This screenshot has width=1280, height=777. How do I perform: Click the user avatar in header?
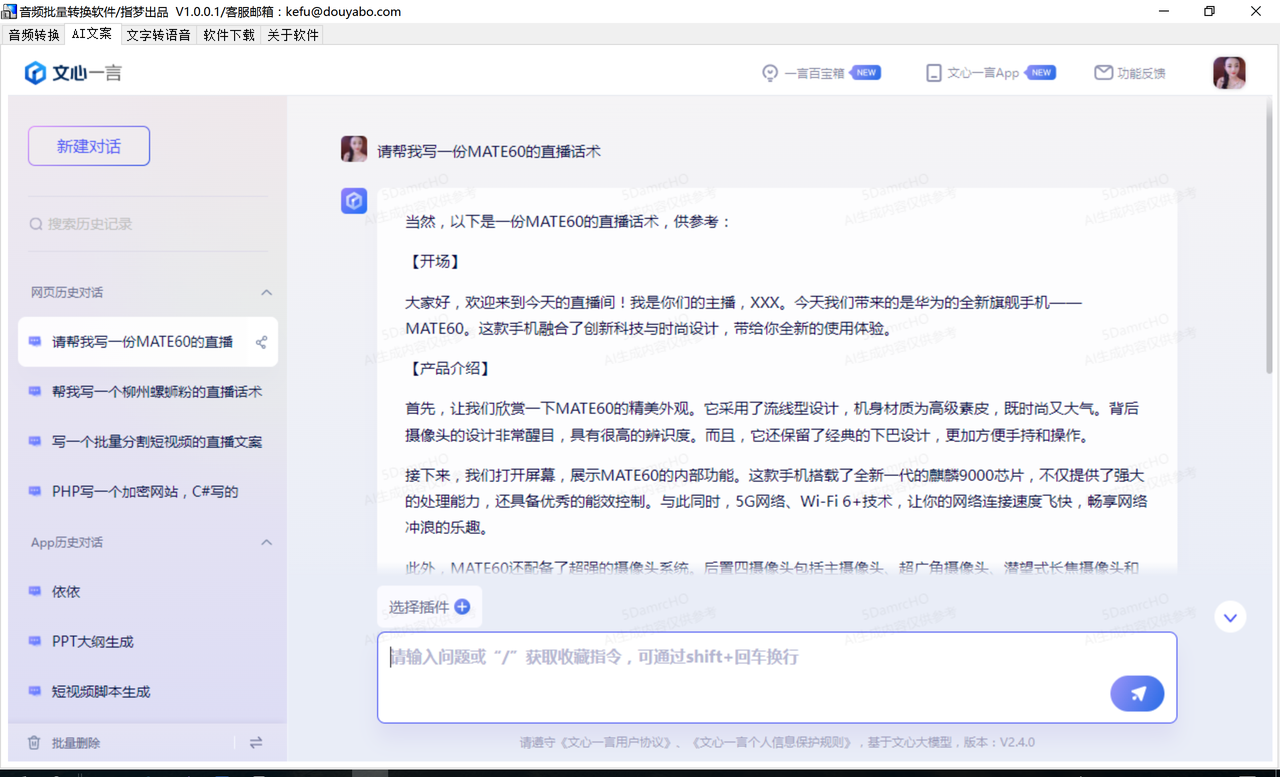(1229, 73)
